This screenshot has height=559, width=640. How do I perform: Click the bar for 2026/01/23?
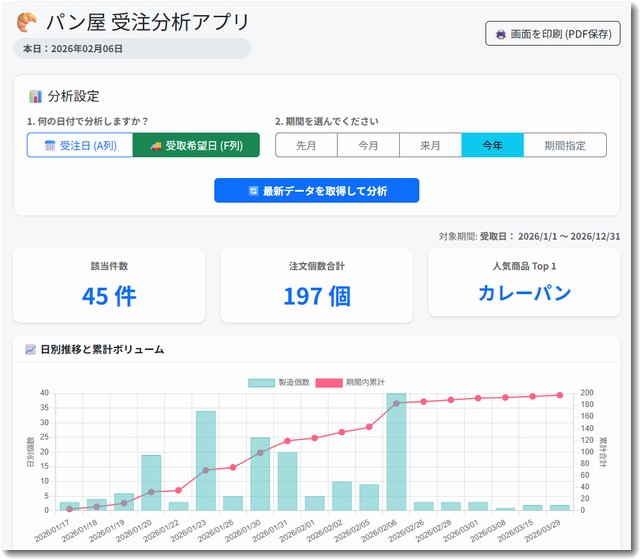click(206, 461)
